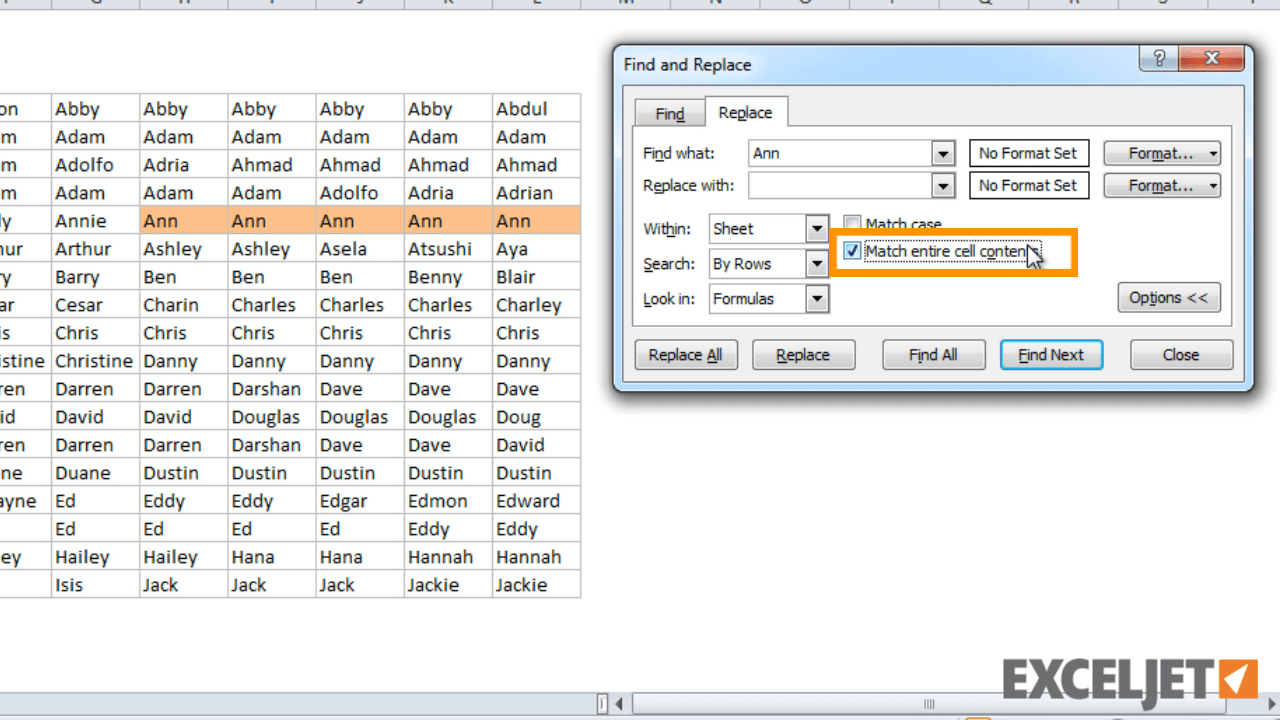Switch to the Find tab

pos(668,112)
